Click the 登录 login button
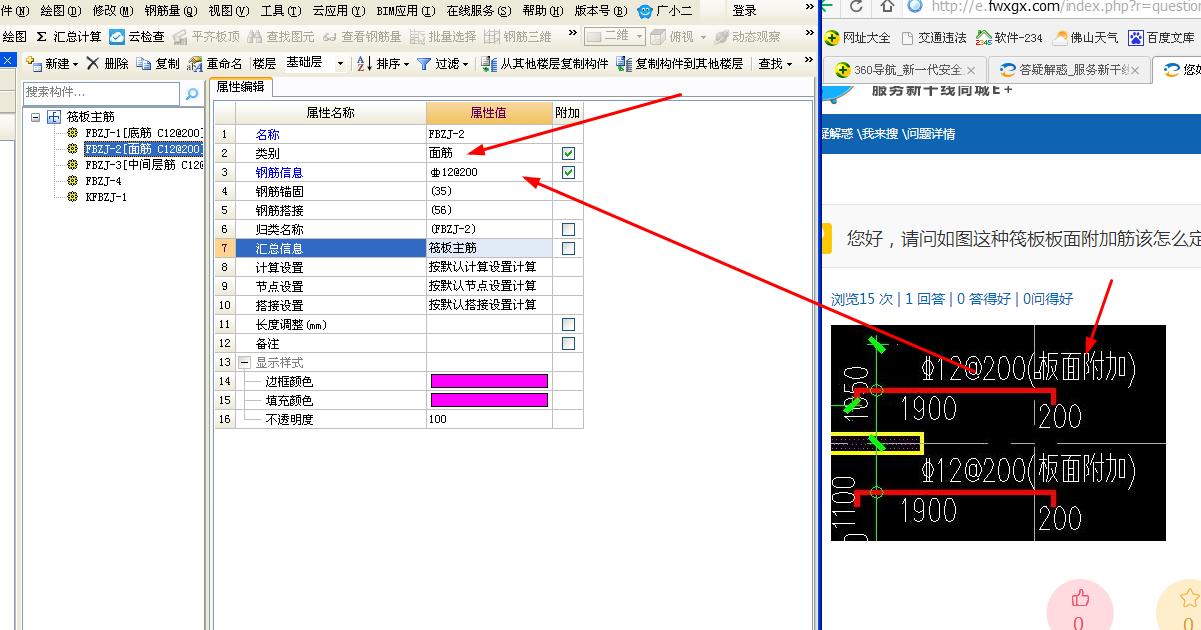Viewport: 1201px width, 630px height. 744,11
